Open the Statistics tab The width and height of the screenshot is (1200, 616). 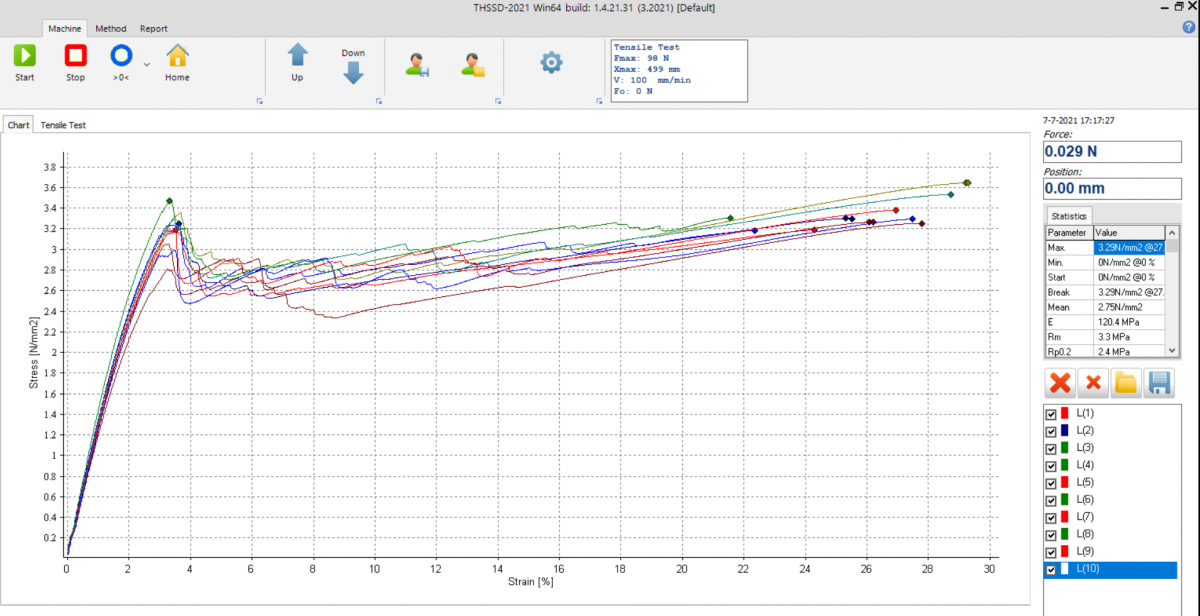1069,216
